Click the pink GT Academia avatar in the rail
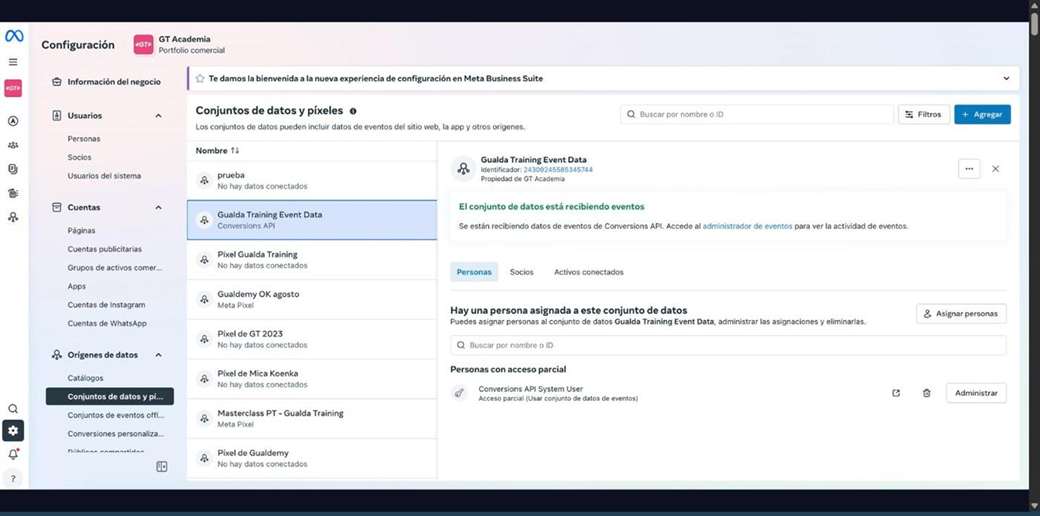Viewport: 1040px width, 516px height. click(13, 89)
